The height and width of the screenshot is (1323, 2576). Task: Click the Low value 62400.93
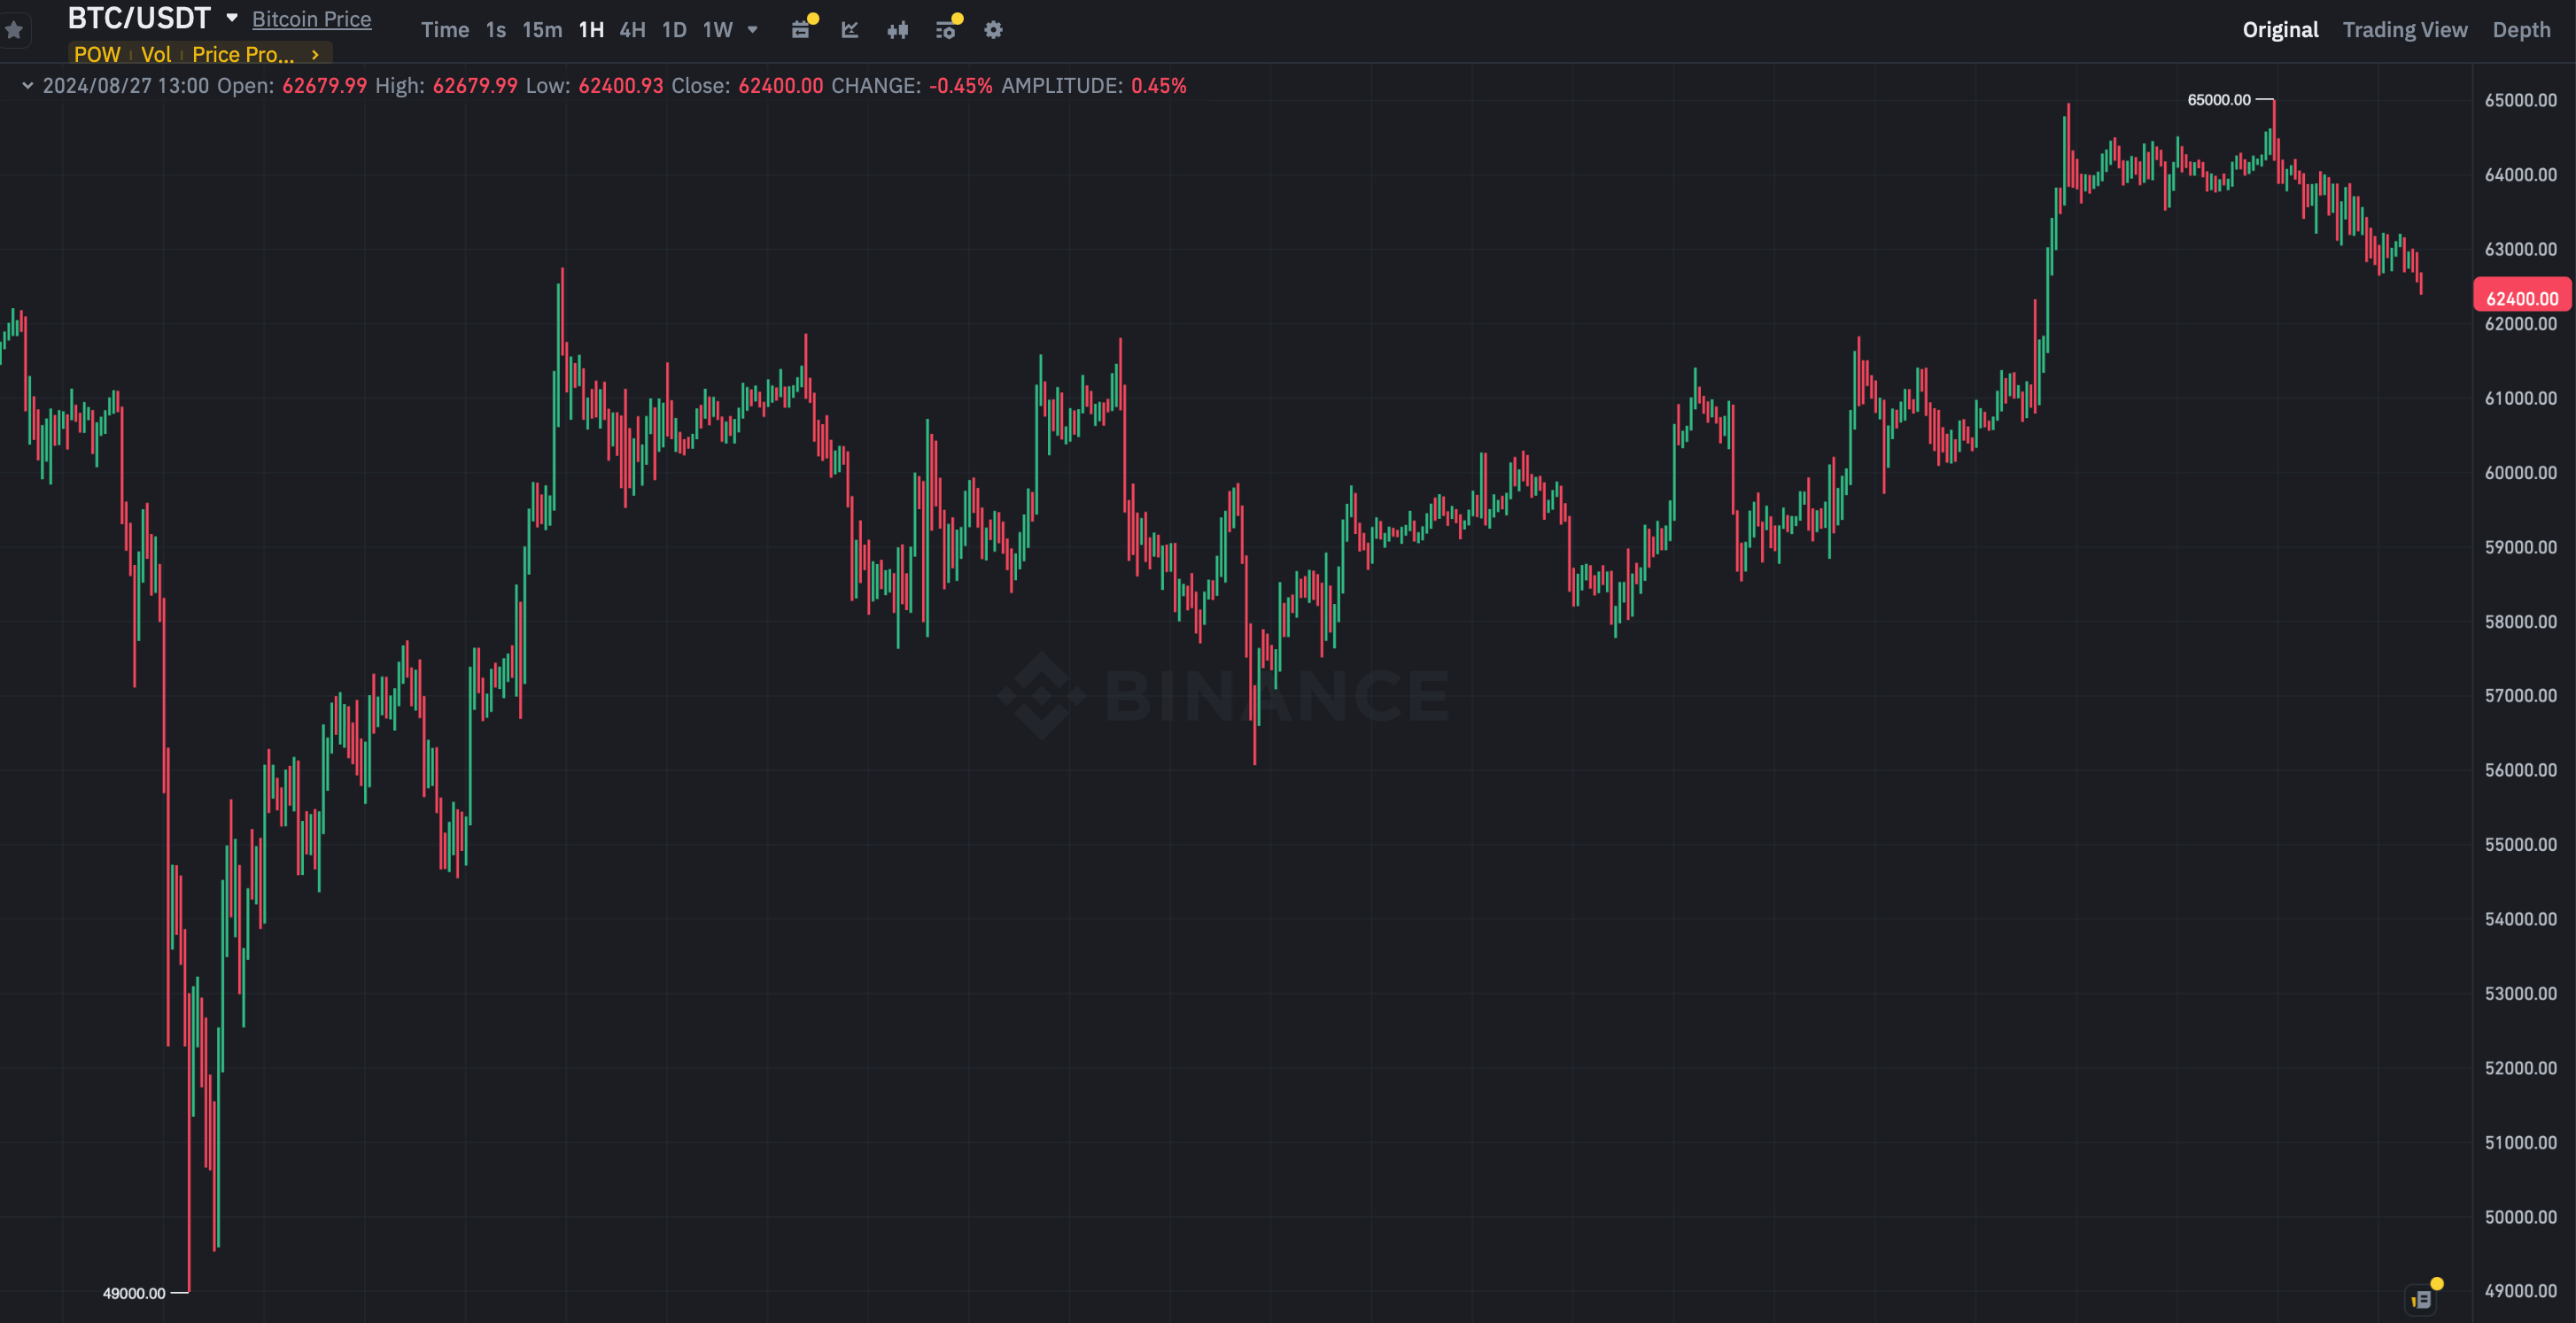coord(620,86)
